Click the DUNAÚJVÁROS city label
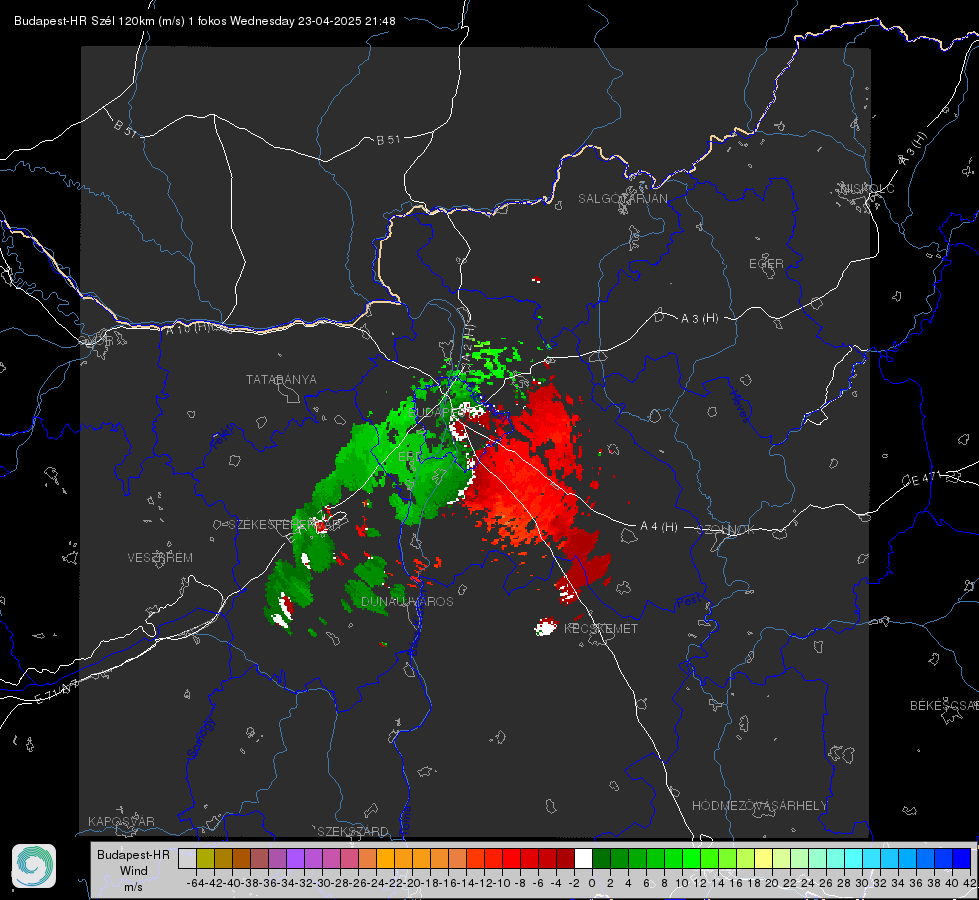The width and height of the screenshot is (979, 900). [x=407, y=601]
